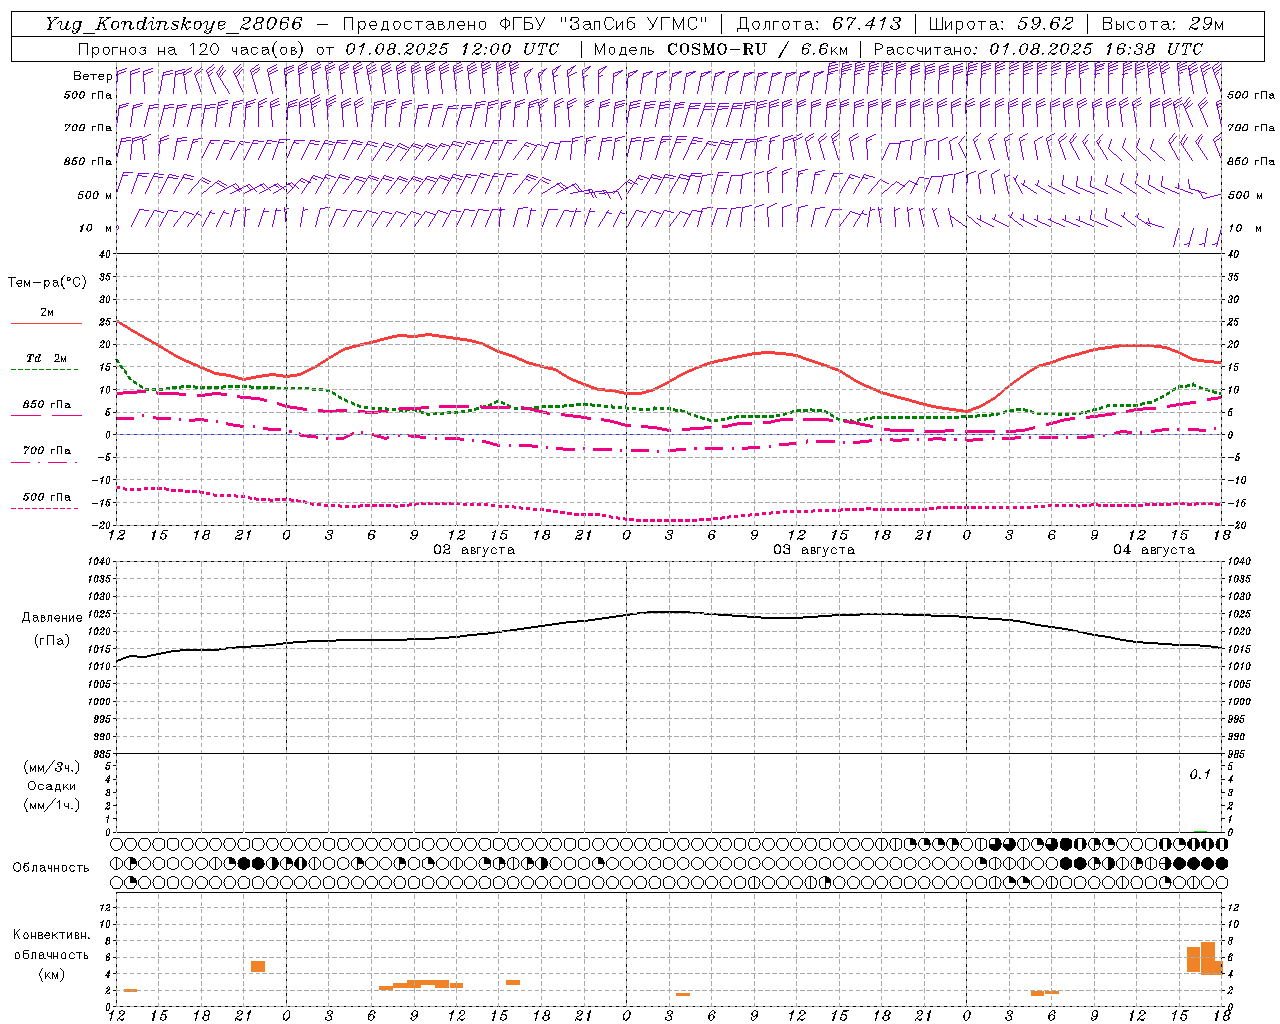Click the Долгота: 67.413 header field

(x=819, y=24)
